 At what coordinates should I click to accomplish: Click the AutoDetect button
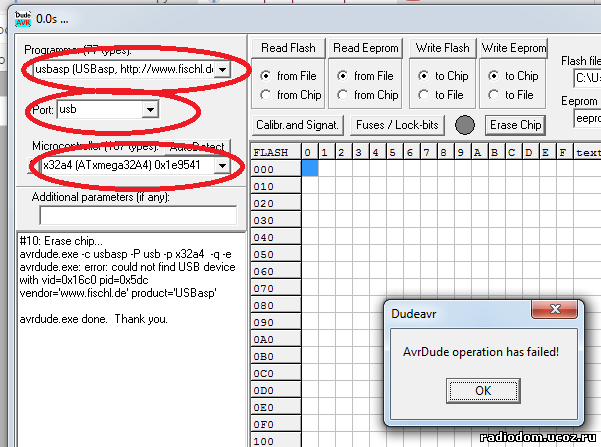[197, 146]
